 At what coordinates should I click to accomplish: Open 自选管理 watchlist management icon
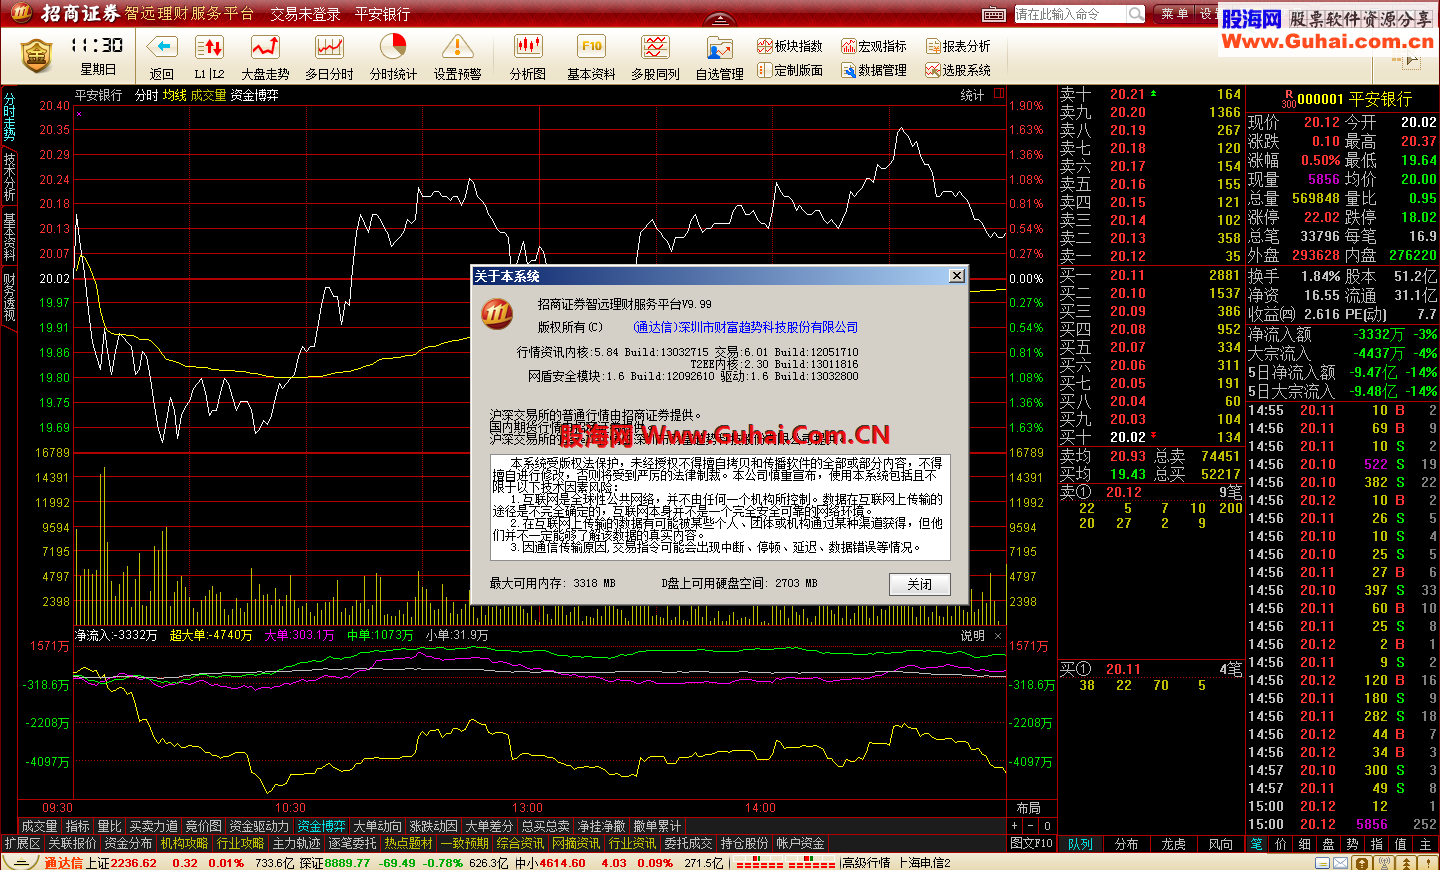tap(719, 47)
